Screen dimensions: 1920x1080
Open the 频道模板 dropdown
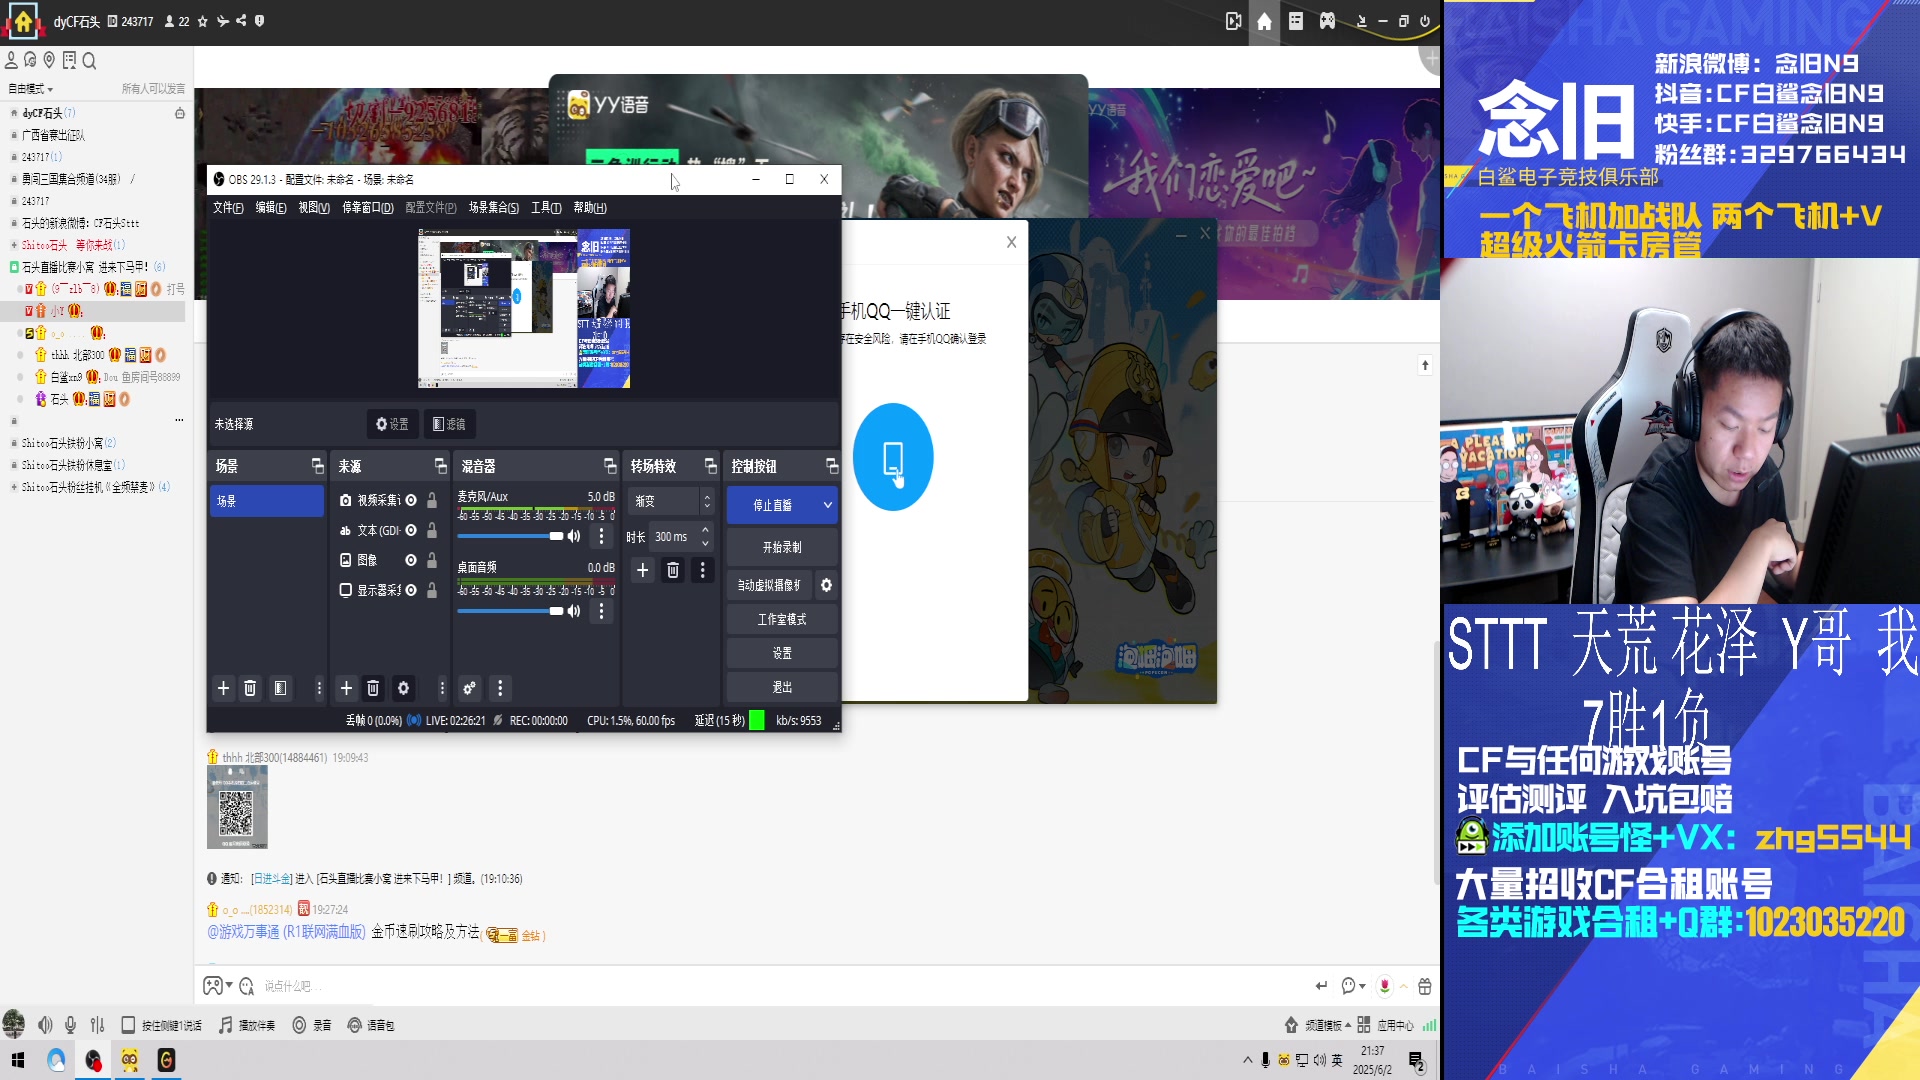coord(1317,1025)
